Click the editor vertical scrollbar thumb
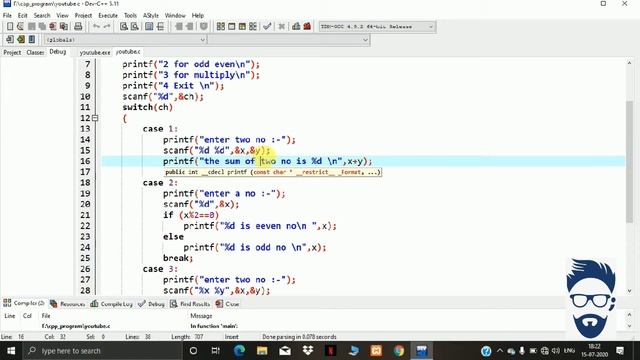 point(629,161)
